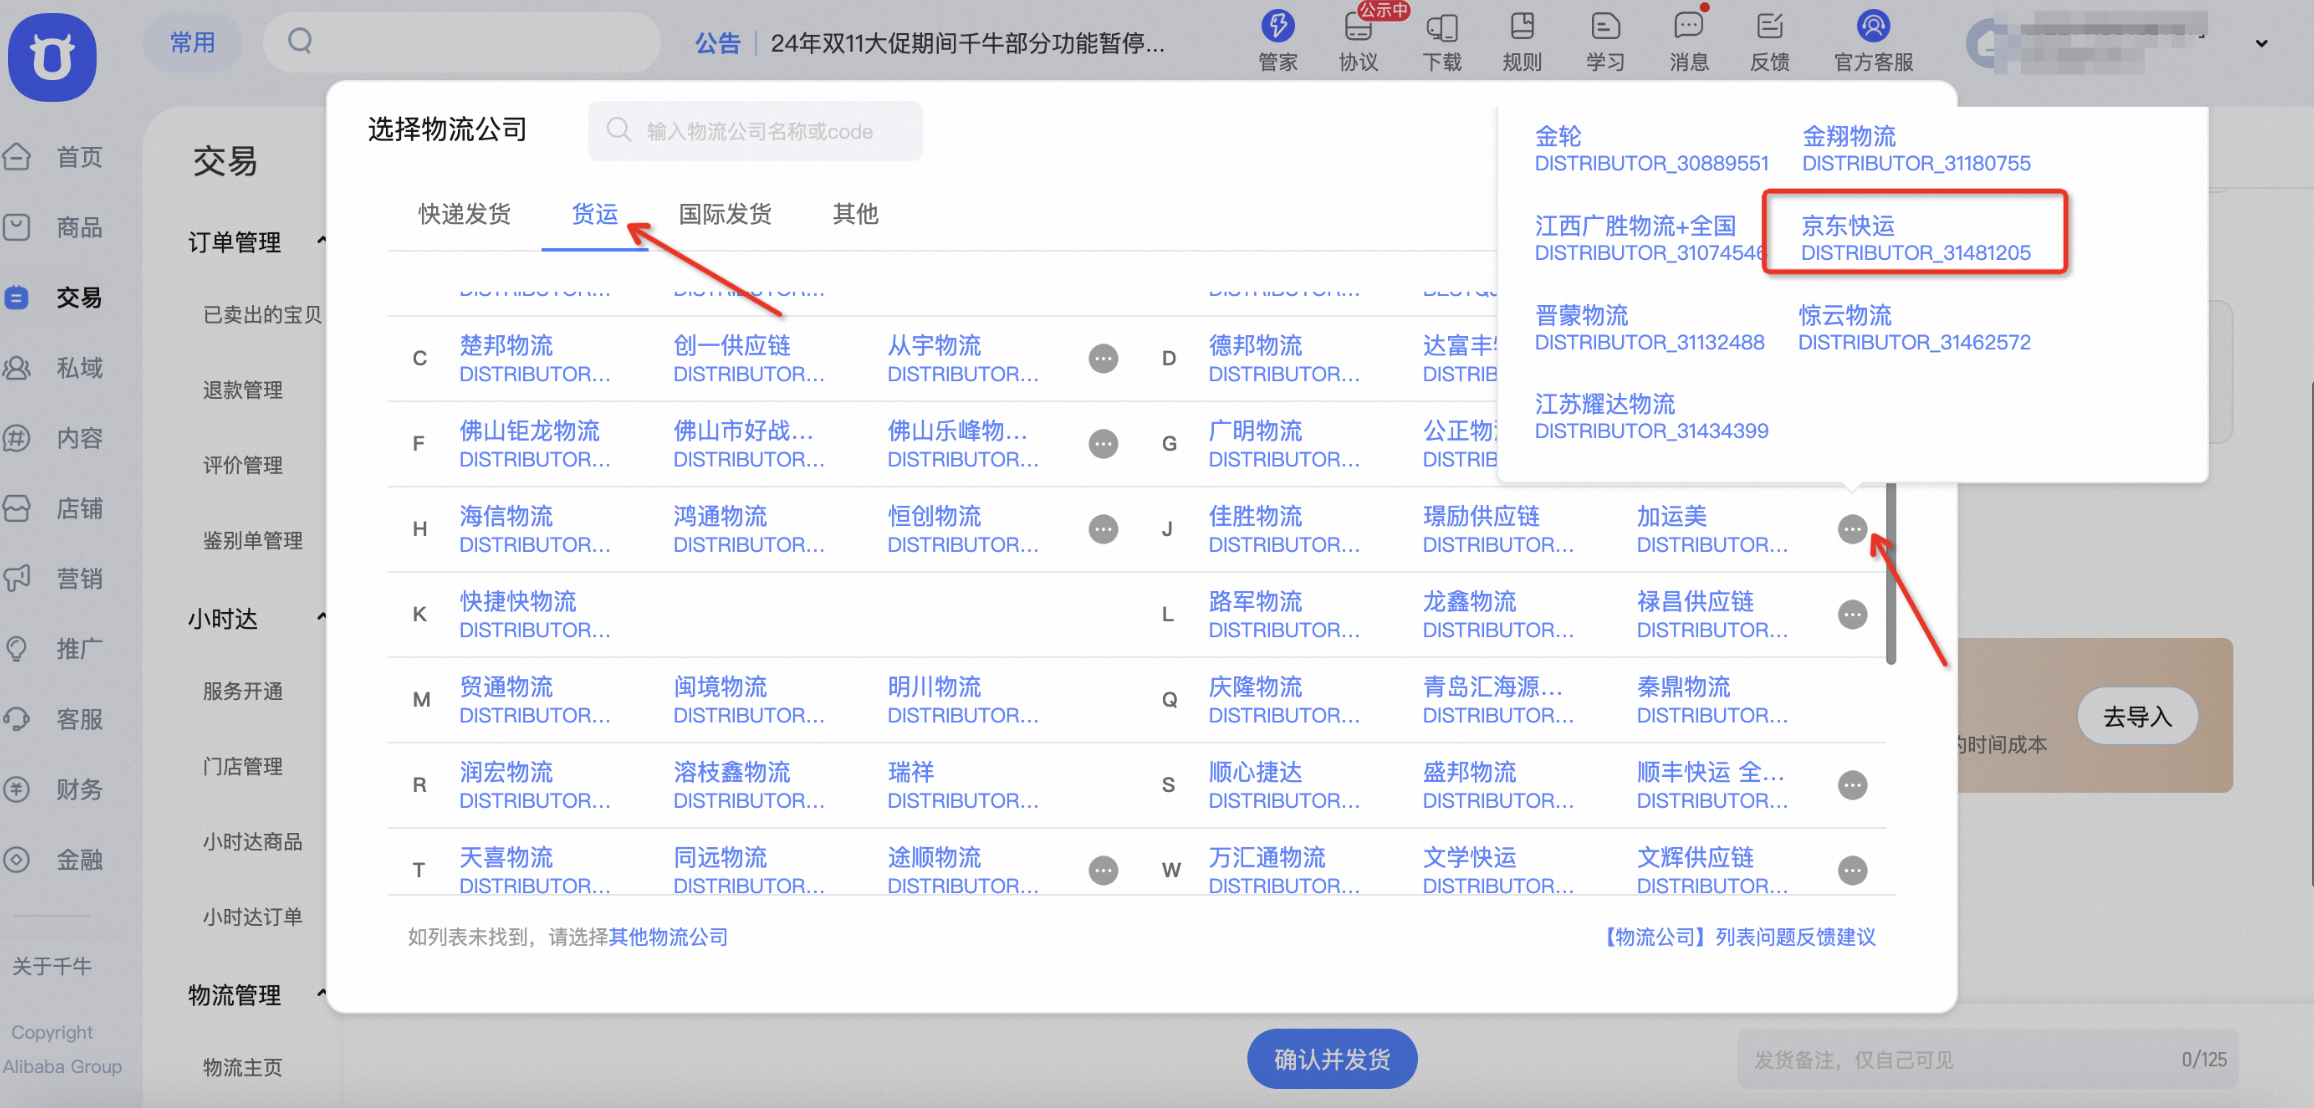Collapse the 订单管理 menu section

[321, 240]
